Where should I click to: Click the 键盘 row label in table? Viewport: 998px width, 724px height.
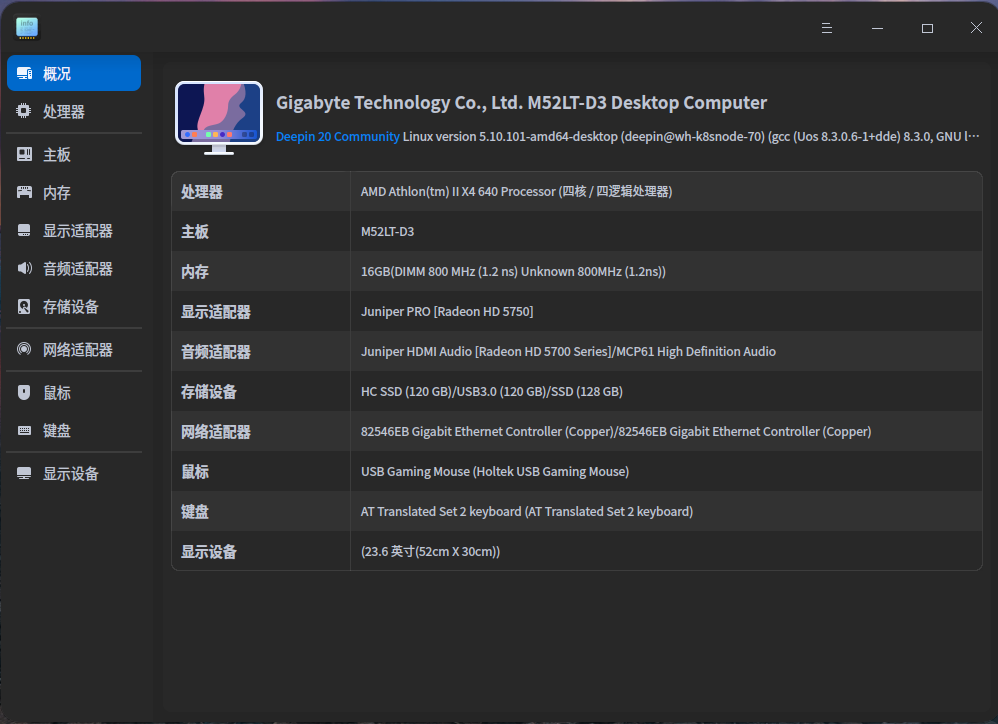tap(195, 512)
